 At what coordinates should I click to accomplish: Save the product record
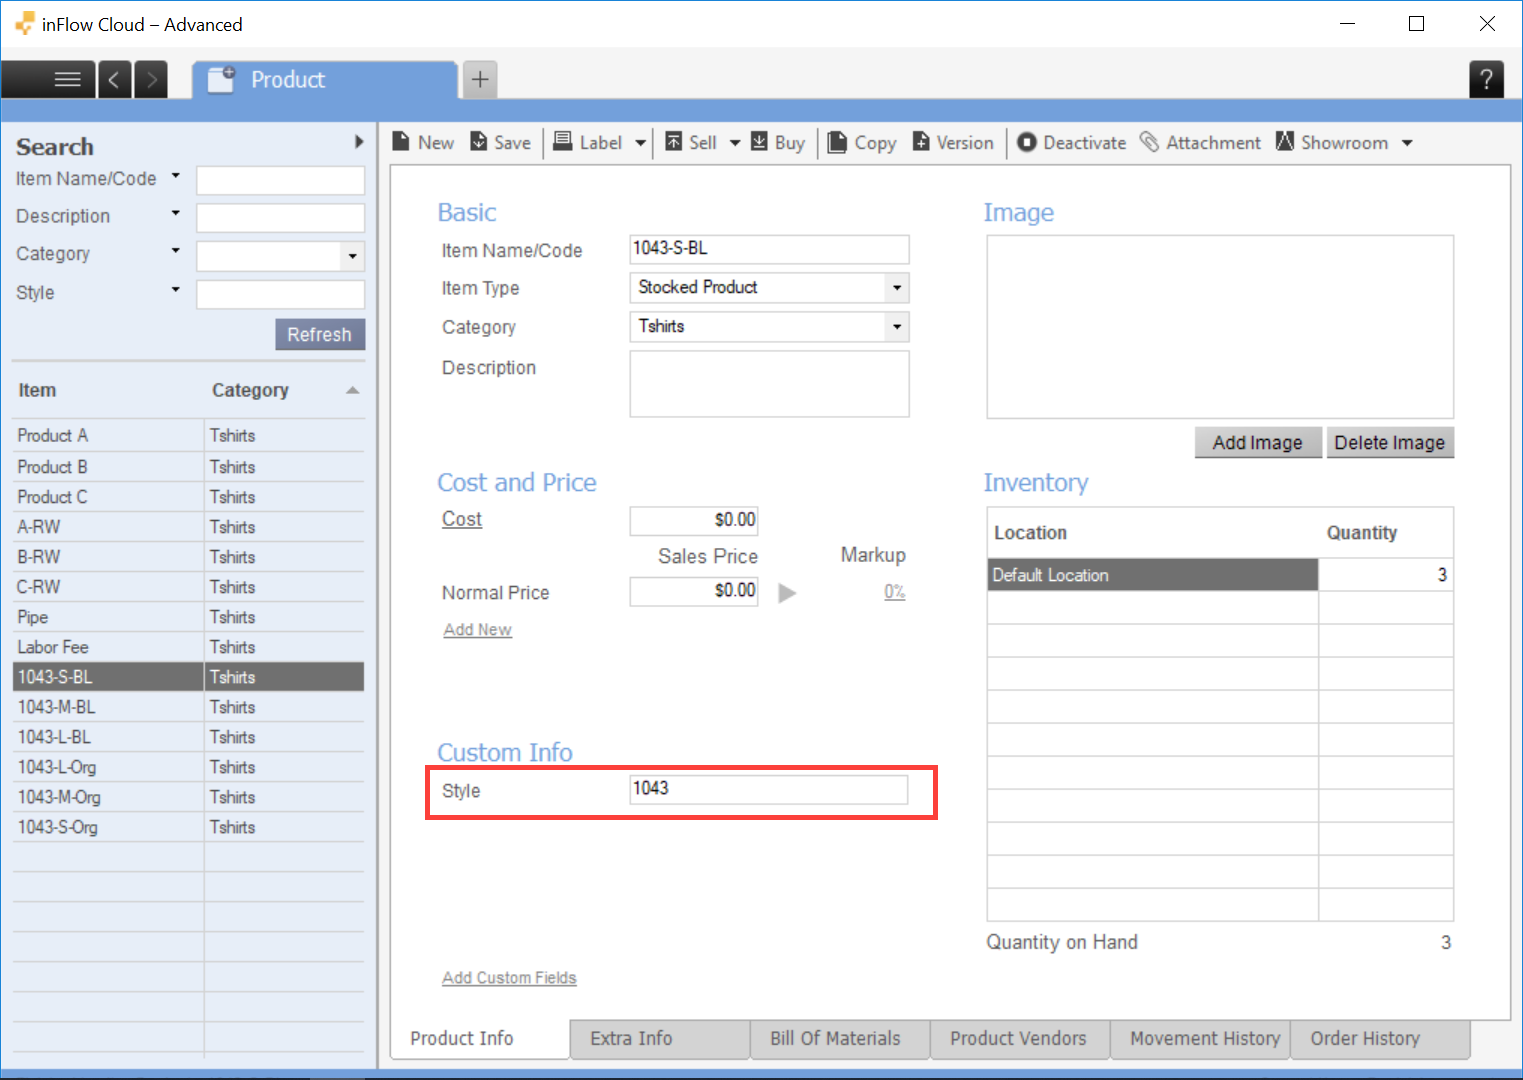coord(500,142)
